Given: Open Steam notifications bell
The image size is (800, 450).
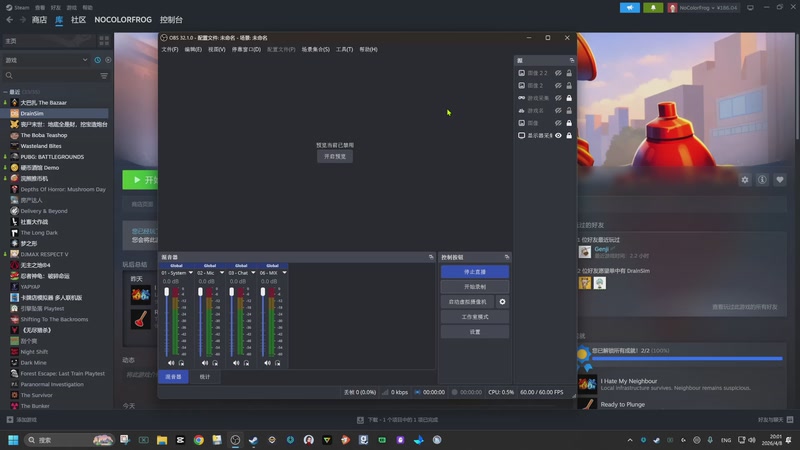Looking at the screenshot, I should [x=653, y=8].
